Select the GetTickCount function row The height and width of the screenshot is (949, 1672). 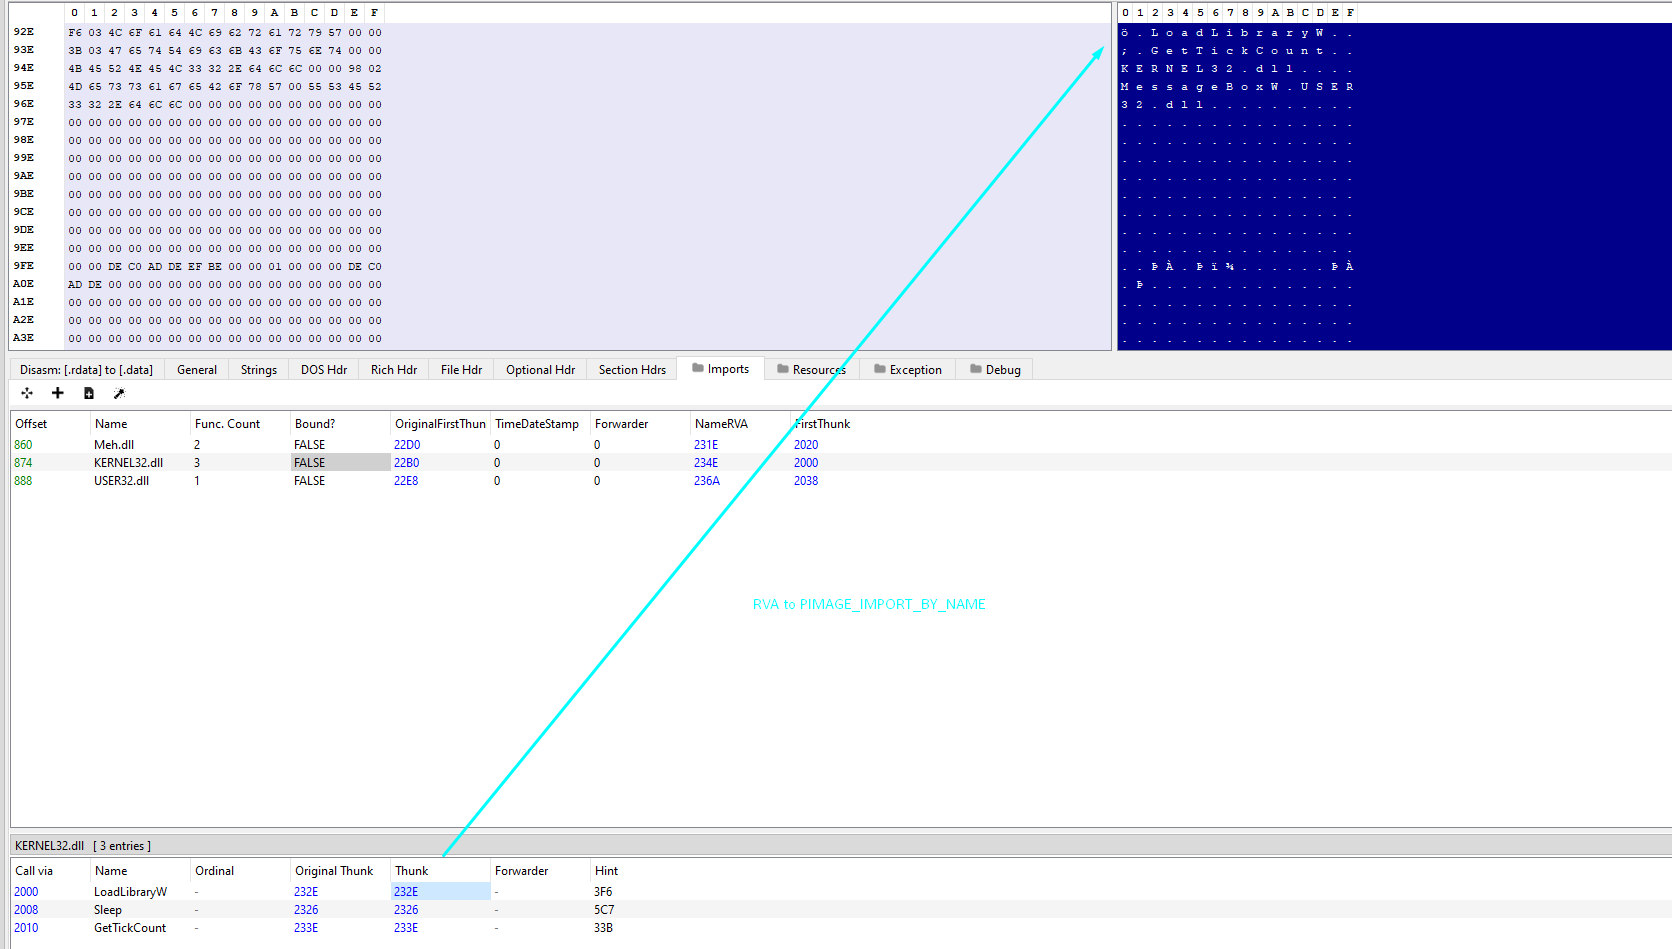(840, 928)
